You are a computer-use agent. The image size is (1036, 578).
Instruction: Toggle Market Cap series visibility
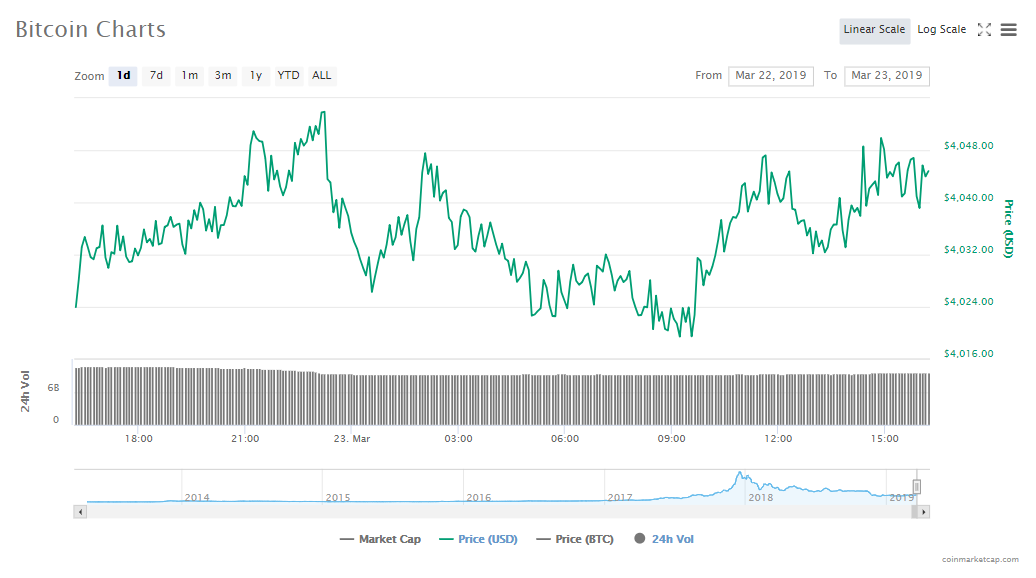point(381,539)
